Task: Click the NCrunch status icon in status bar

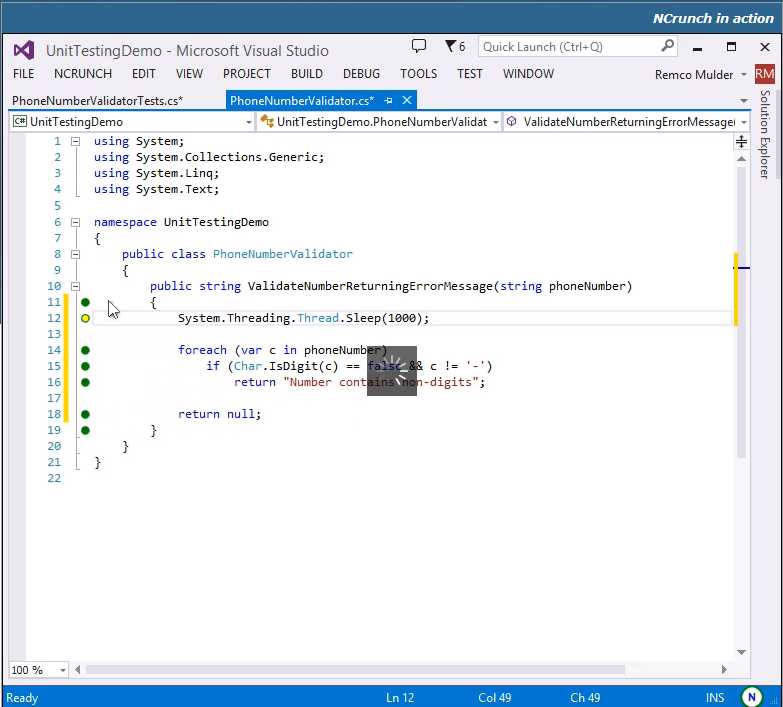Action: point(752,697)
